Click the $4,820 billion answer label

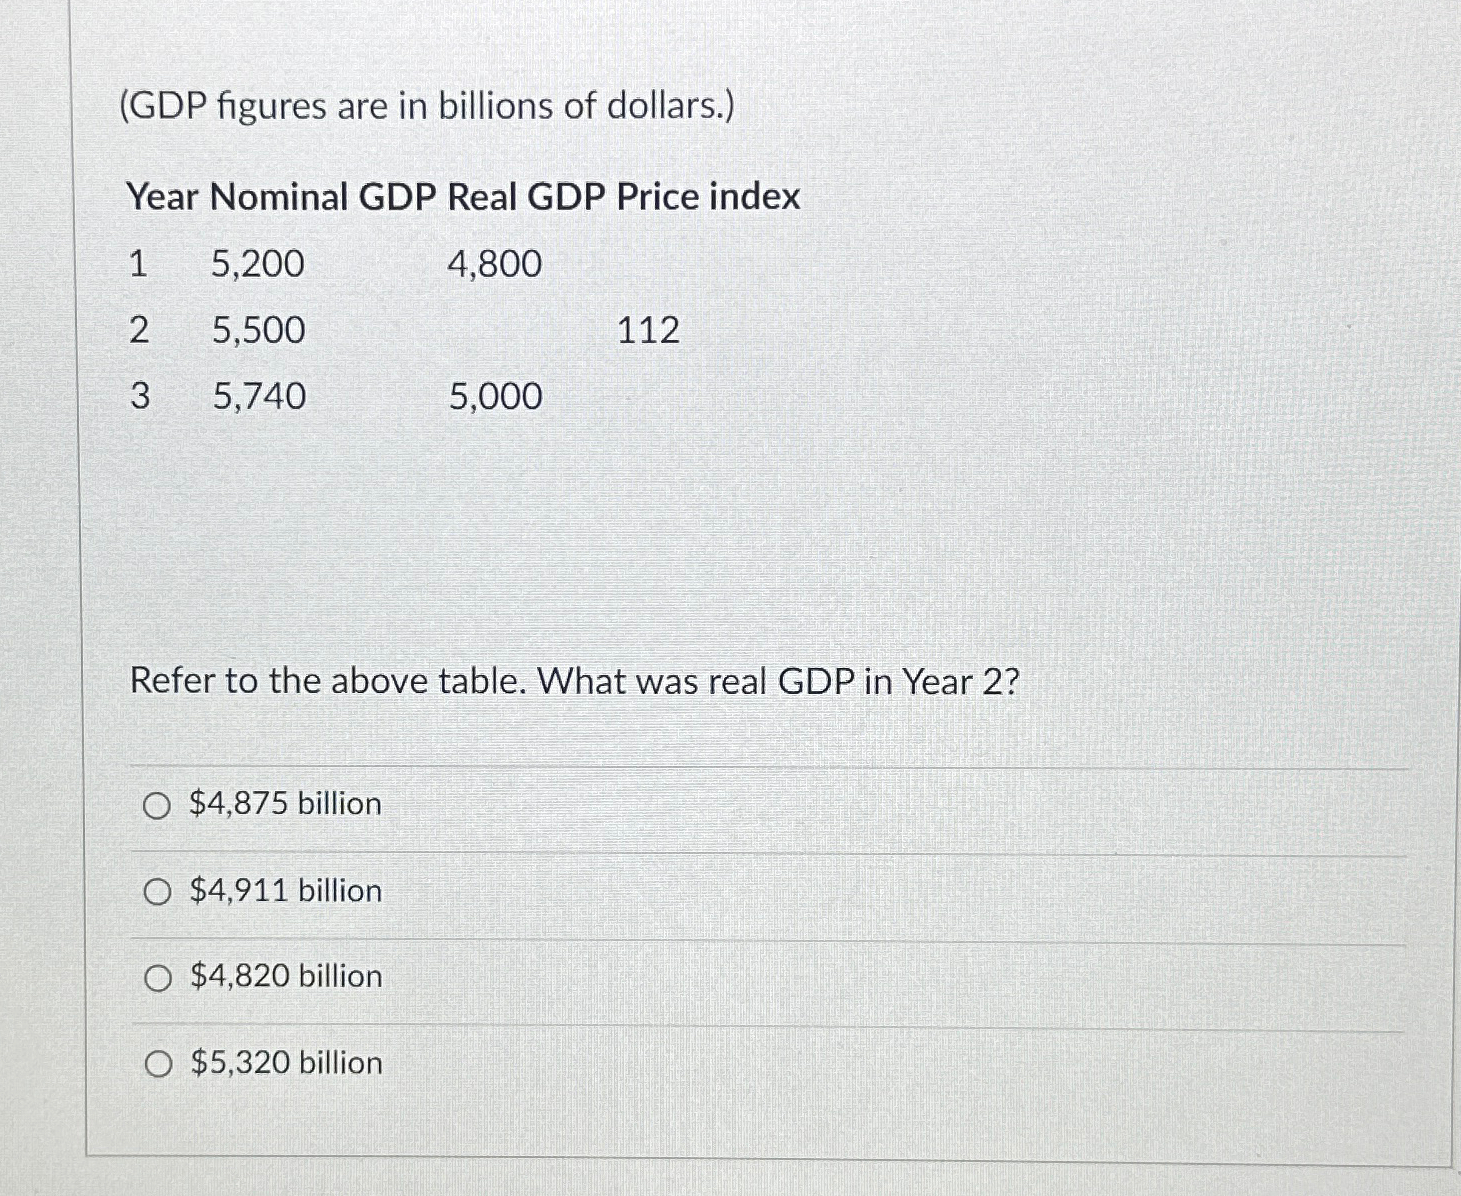(x=283, y=977)
